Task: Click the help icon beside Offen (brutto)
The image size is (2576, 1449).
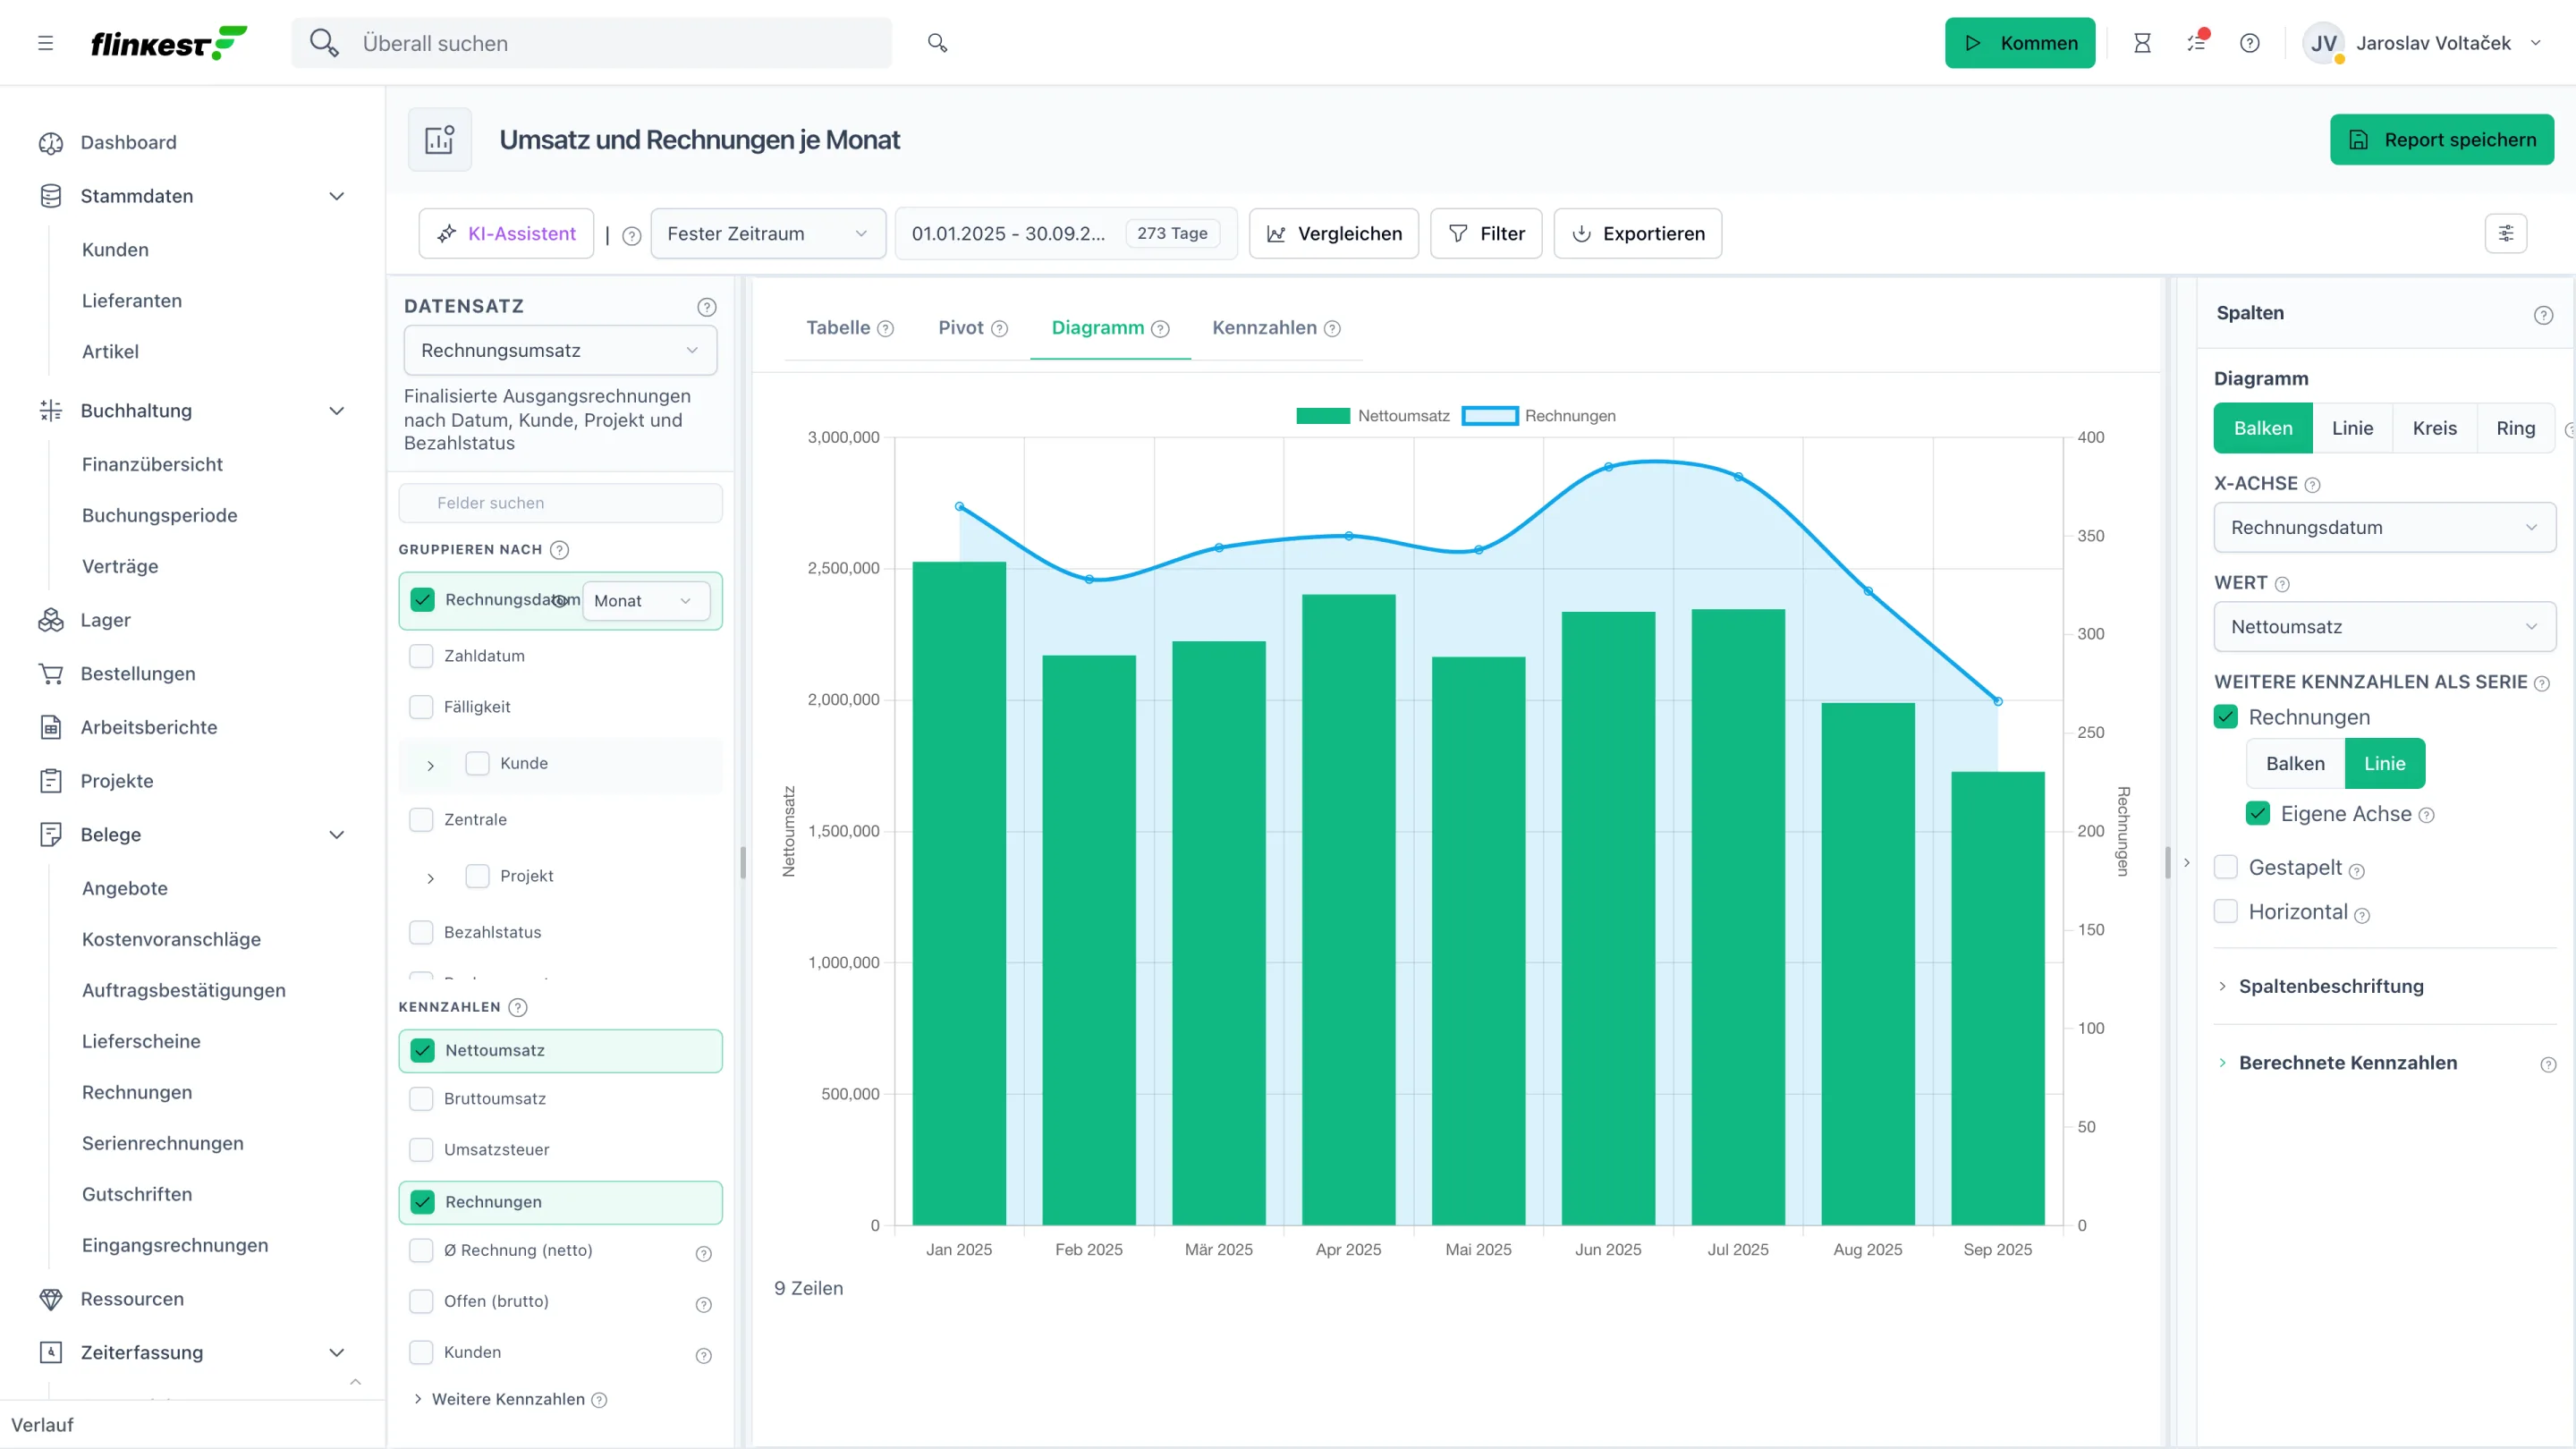Action: point(704,1305)
